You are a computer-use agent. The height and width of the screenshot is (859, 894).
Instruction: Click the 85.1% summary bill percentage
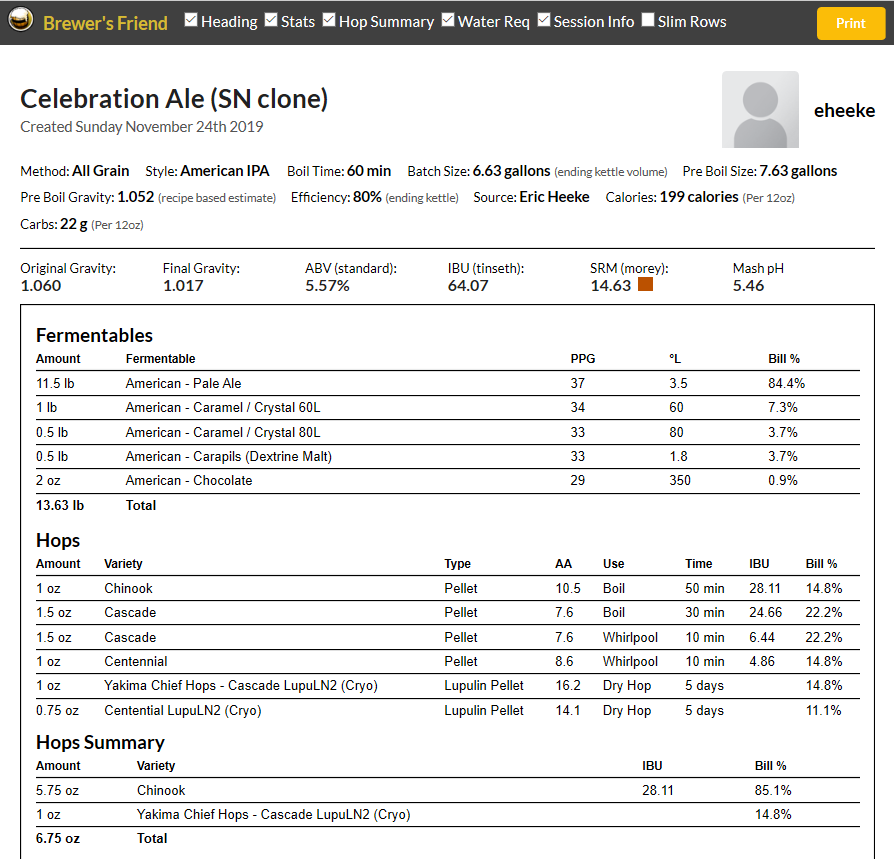click(773, 791)
